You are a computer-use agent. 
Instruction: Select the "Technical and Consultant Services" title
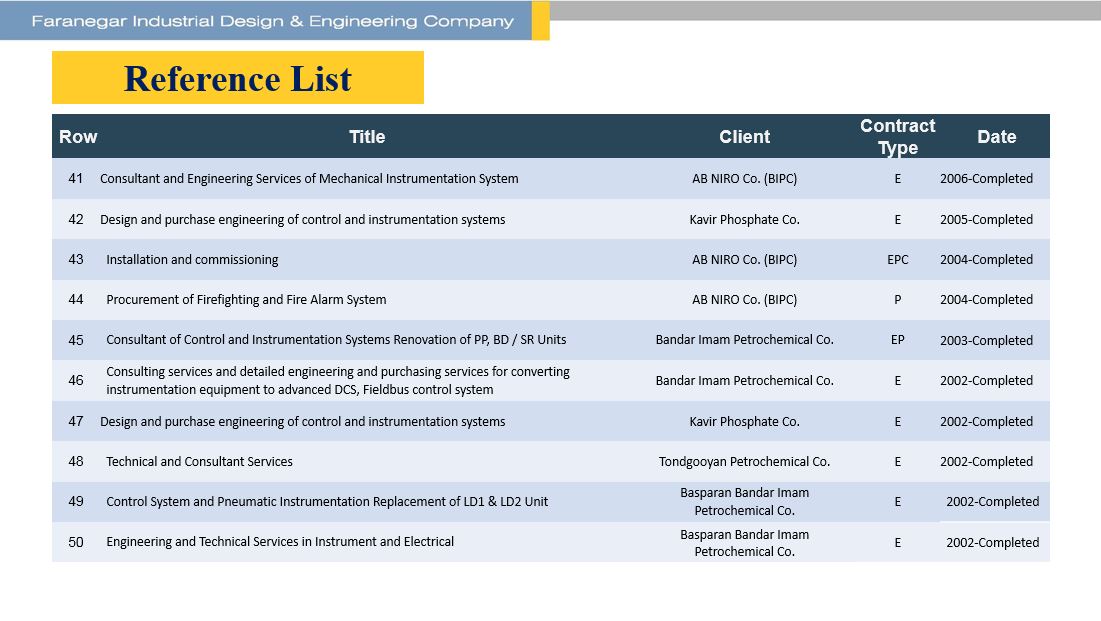(199, 461)
